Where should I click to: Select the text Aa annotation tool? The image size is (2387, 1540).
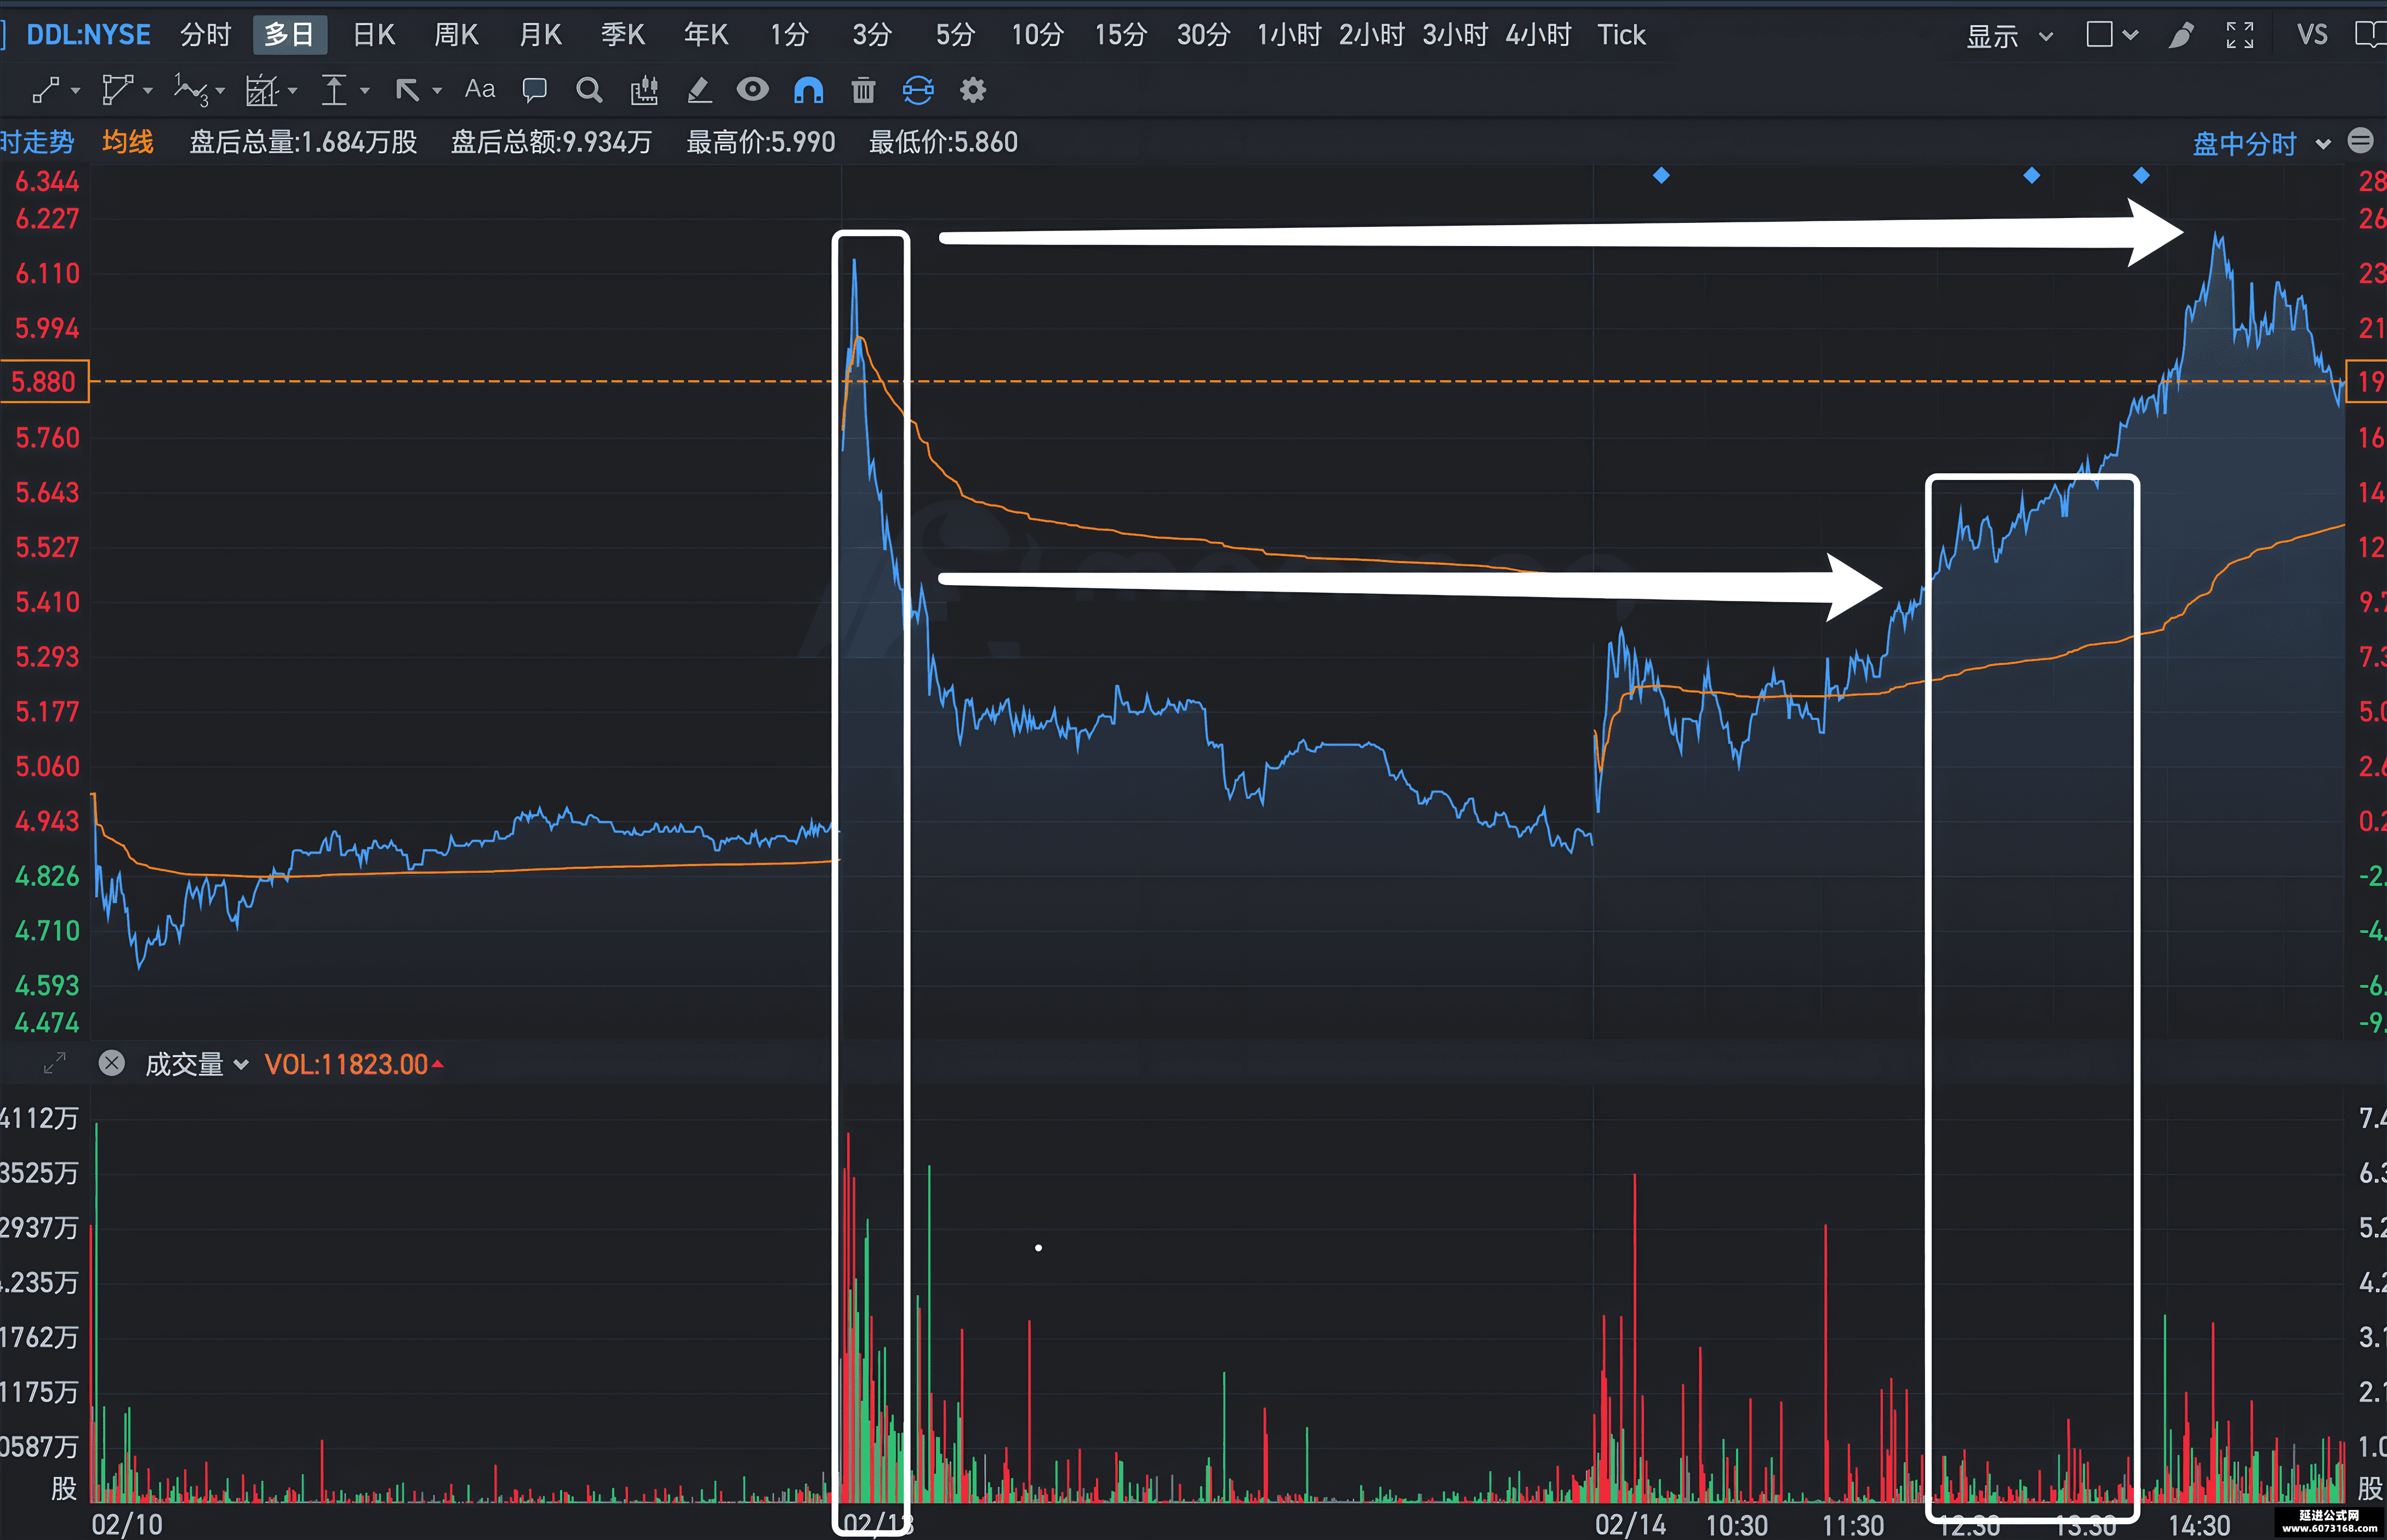tap(480, 90)
